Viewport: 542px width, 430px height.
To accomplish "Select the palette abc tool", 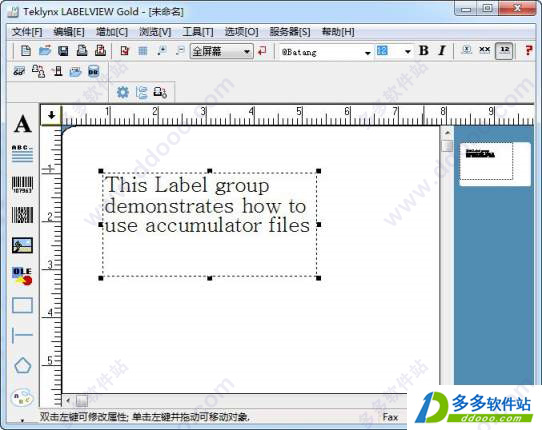I will (22, 397).
